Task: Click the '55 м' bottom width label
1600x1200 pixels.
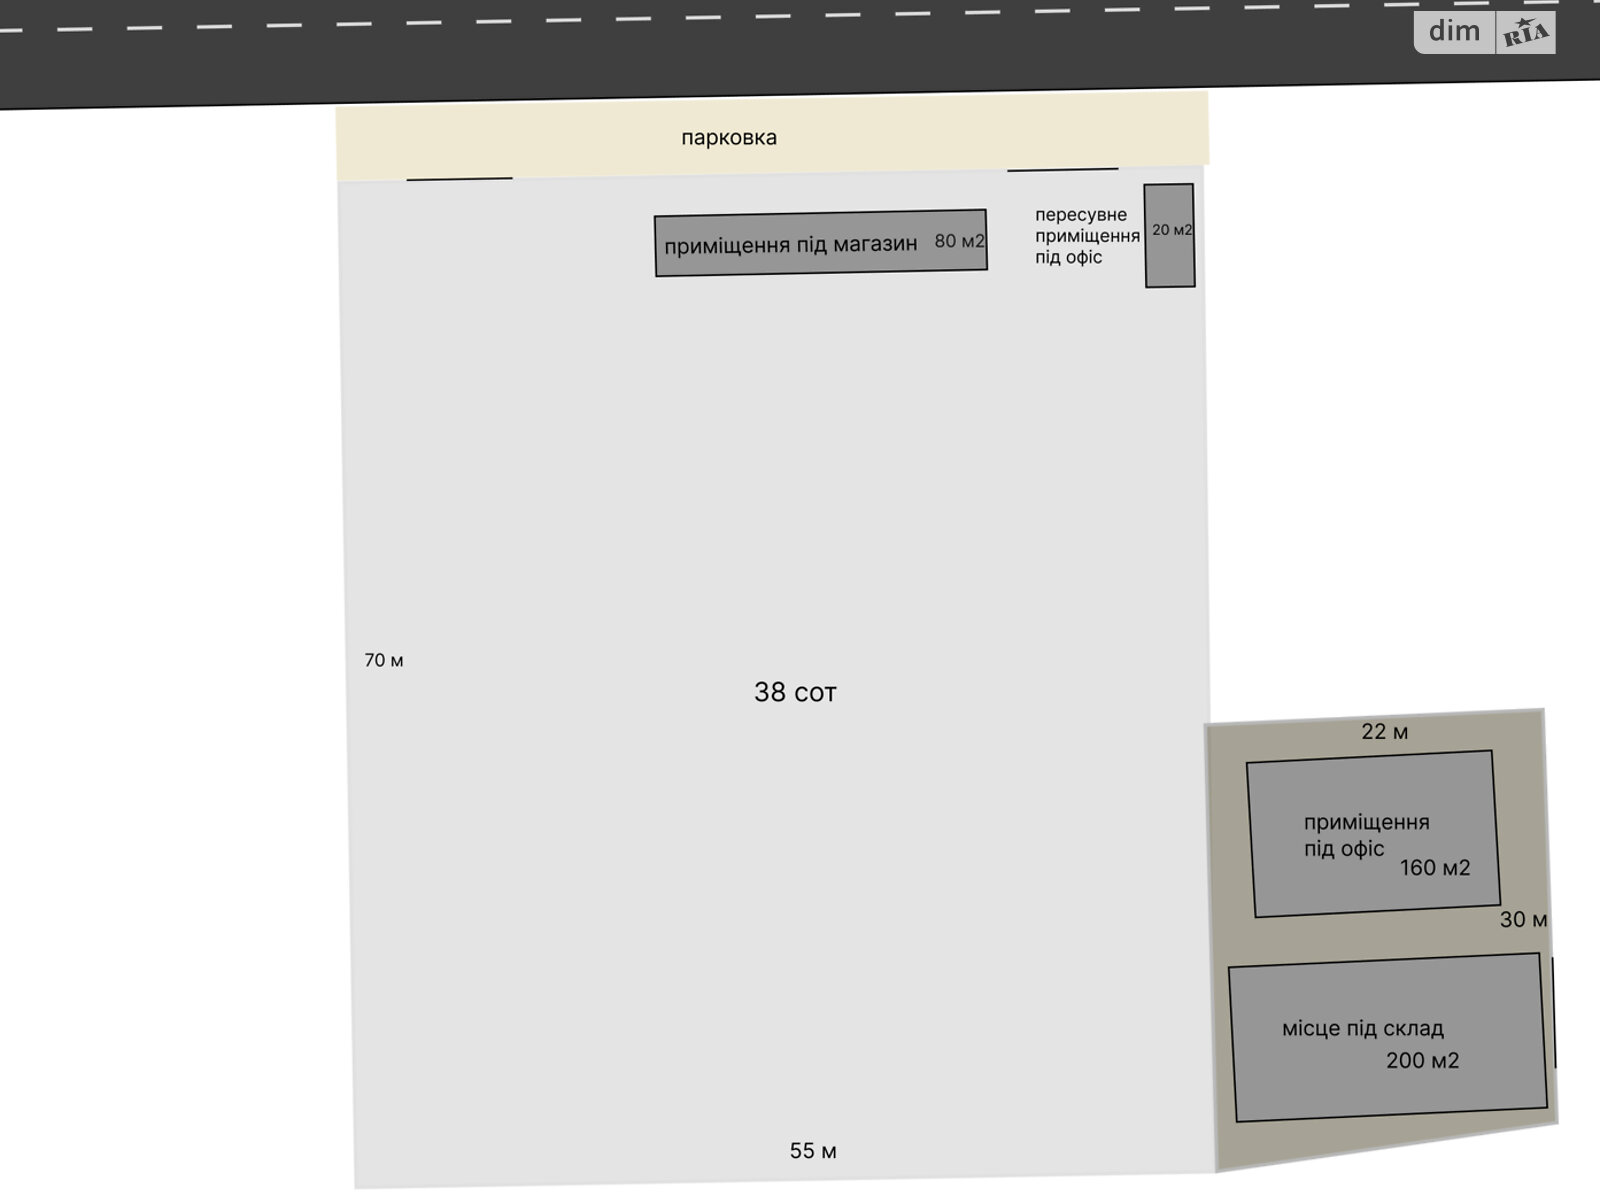Action: pyautogui.click(x=813, y=1151)
